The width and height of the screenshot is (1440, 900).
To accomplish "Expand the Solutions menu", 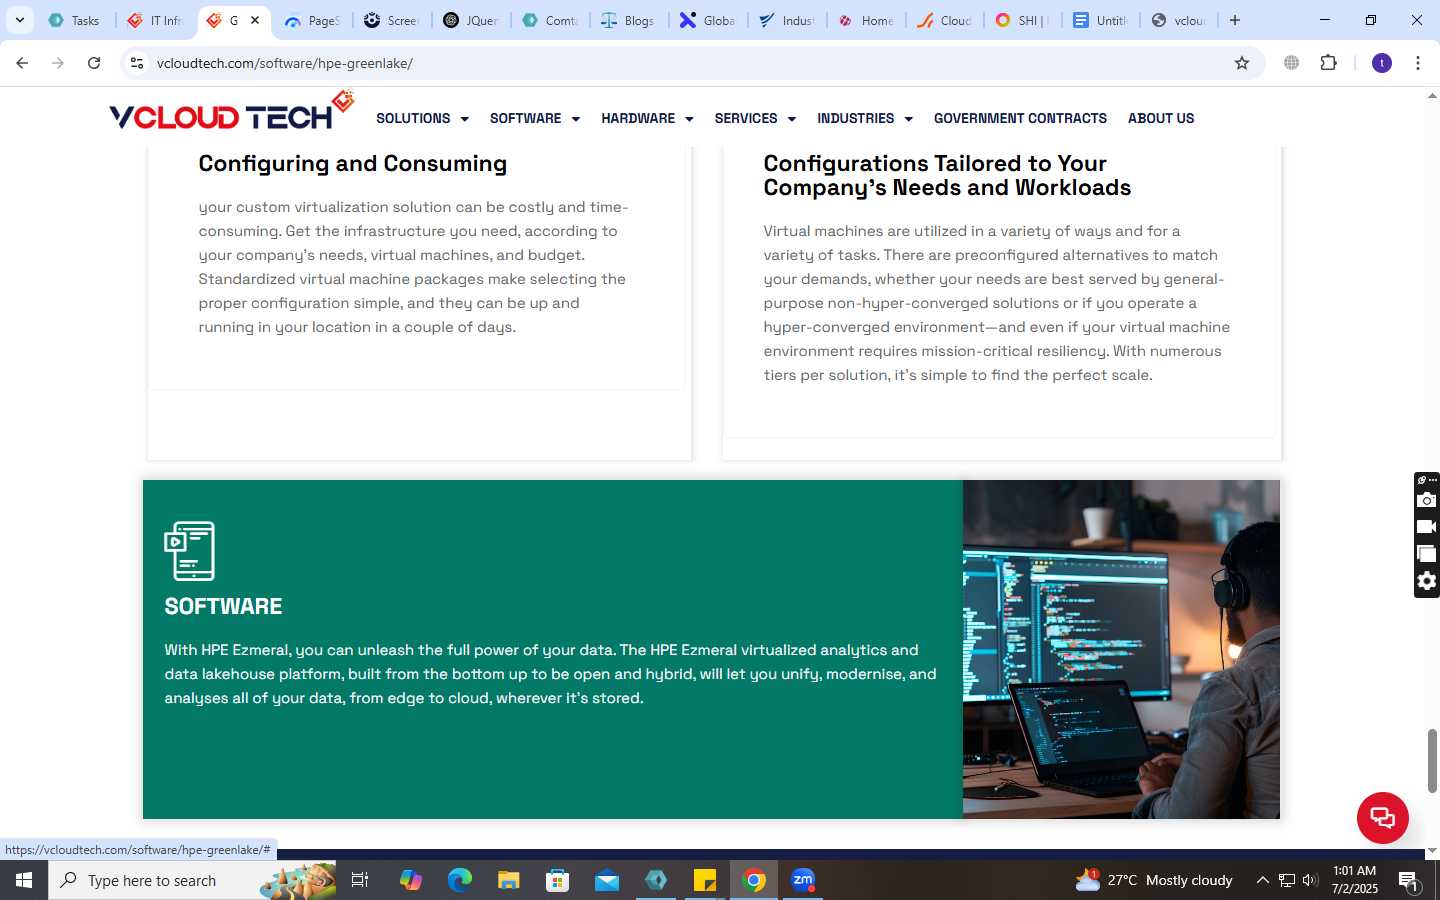I will click(x=422, y=118).
